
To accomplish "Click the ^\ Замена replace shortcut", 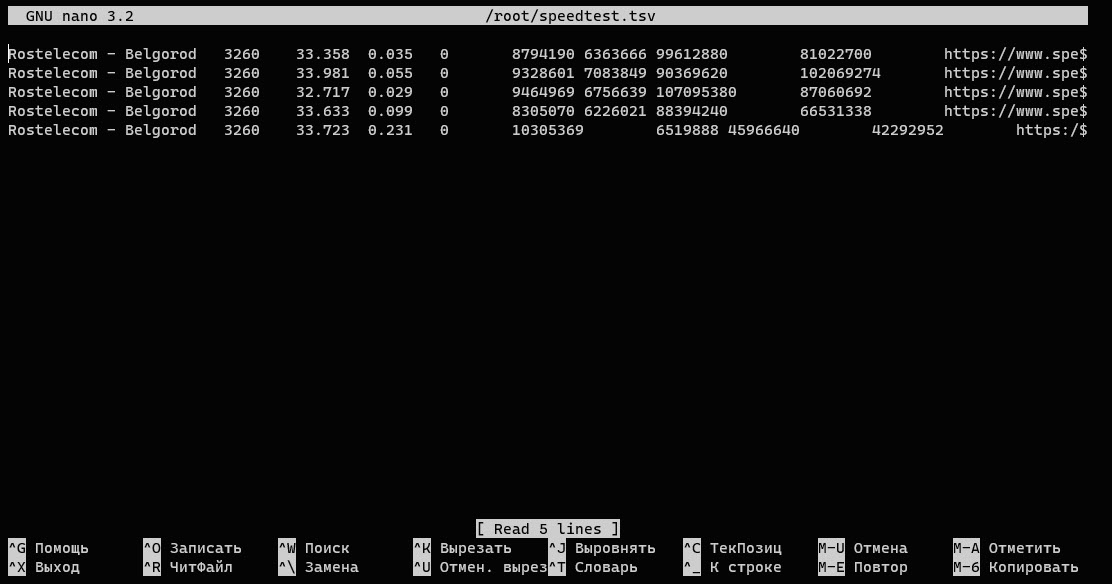I will [x=318, y=567].
